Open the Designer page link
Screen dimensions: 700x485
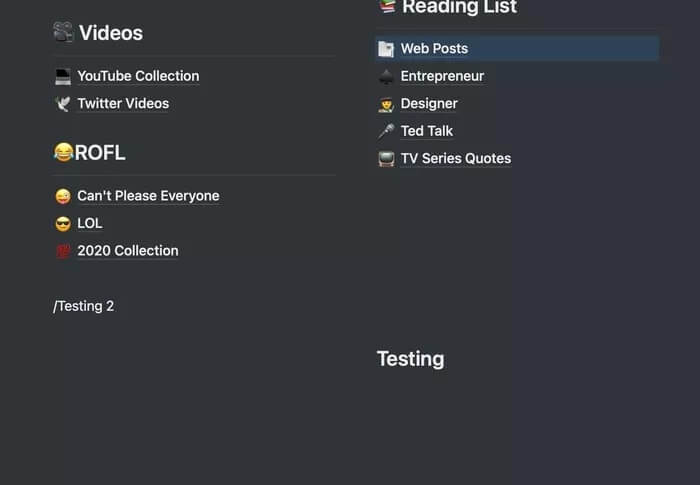pyautogui.click(x=429, y=104)
